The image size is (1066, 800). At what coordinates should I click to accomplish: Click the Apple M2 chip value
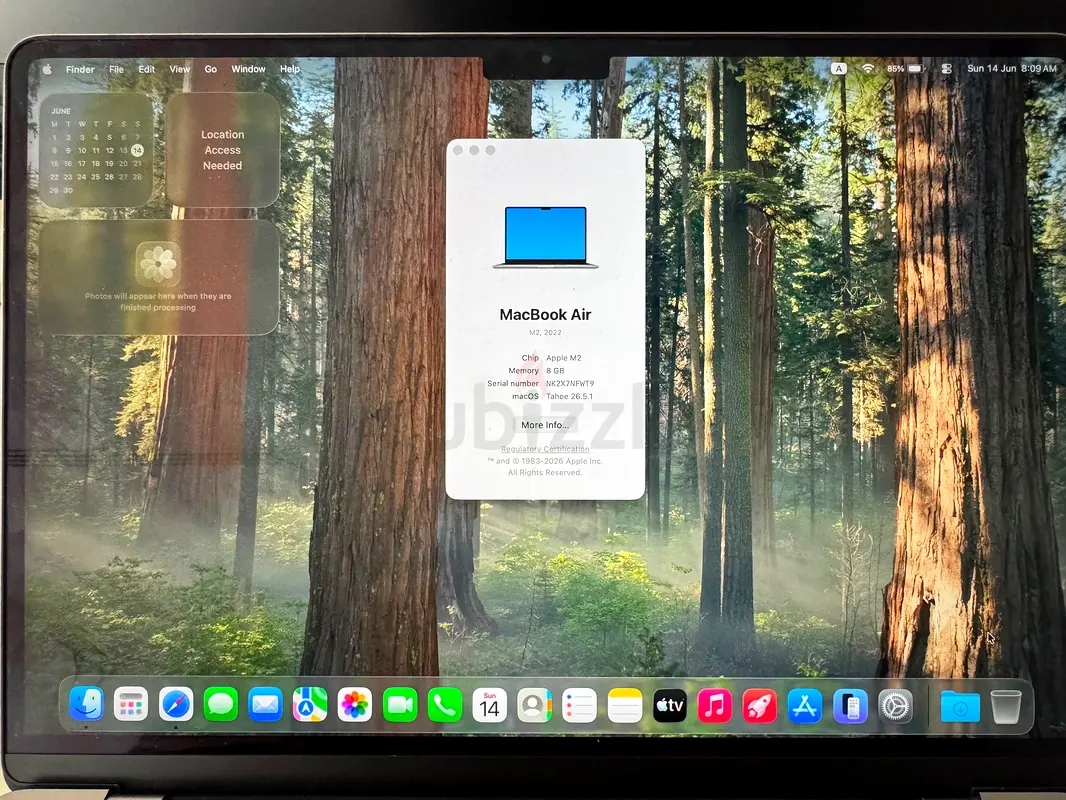564,358
